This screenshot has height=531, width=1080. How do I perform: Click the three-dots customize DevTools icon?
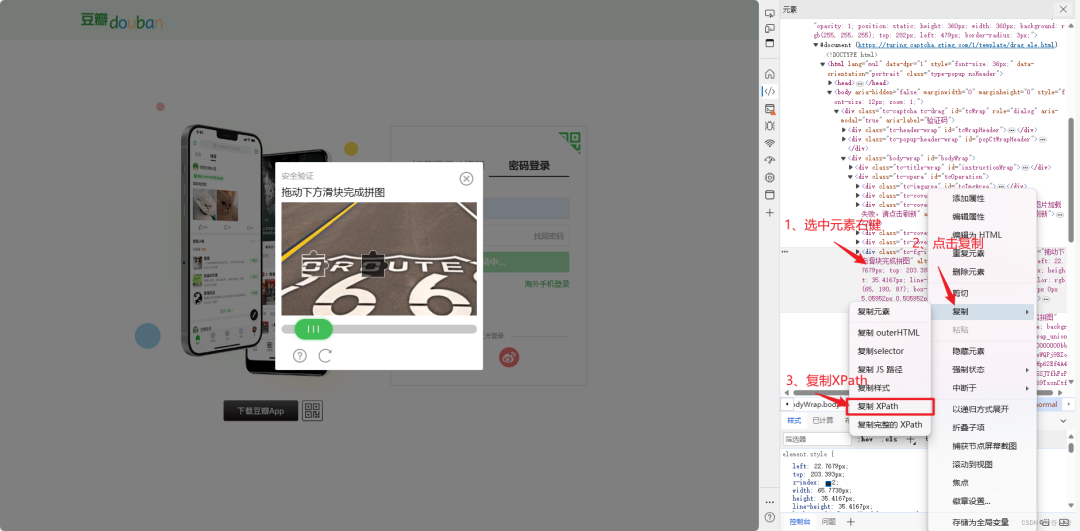769,501
